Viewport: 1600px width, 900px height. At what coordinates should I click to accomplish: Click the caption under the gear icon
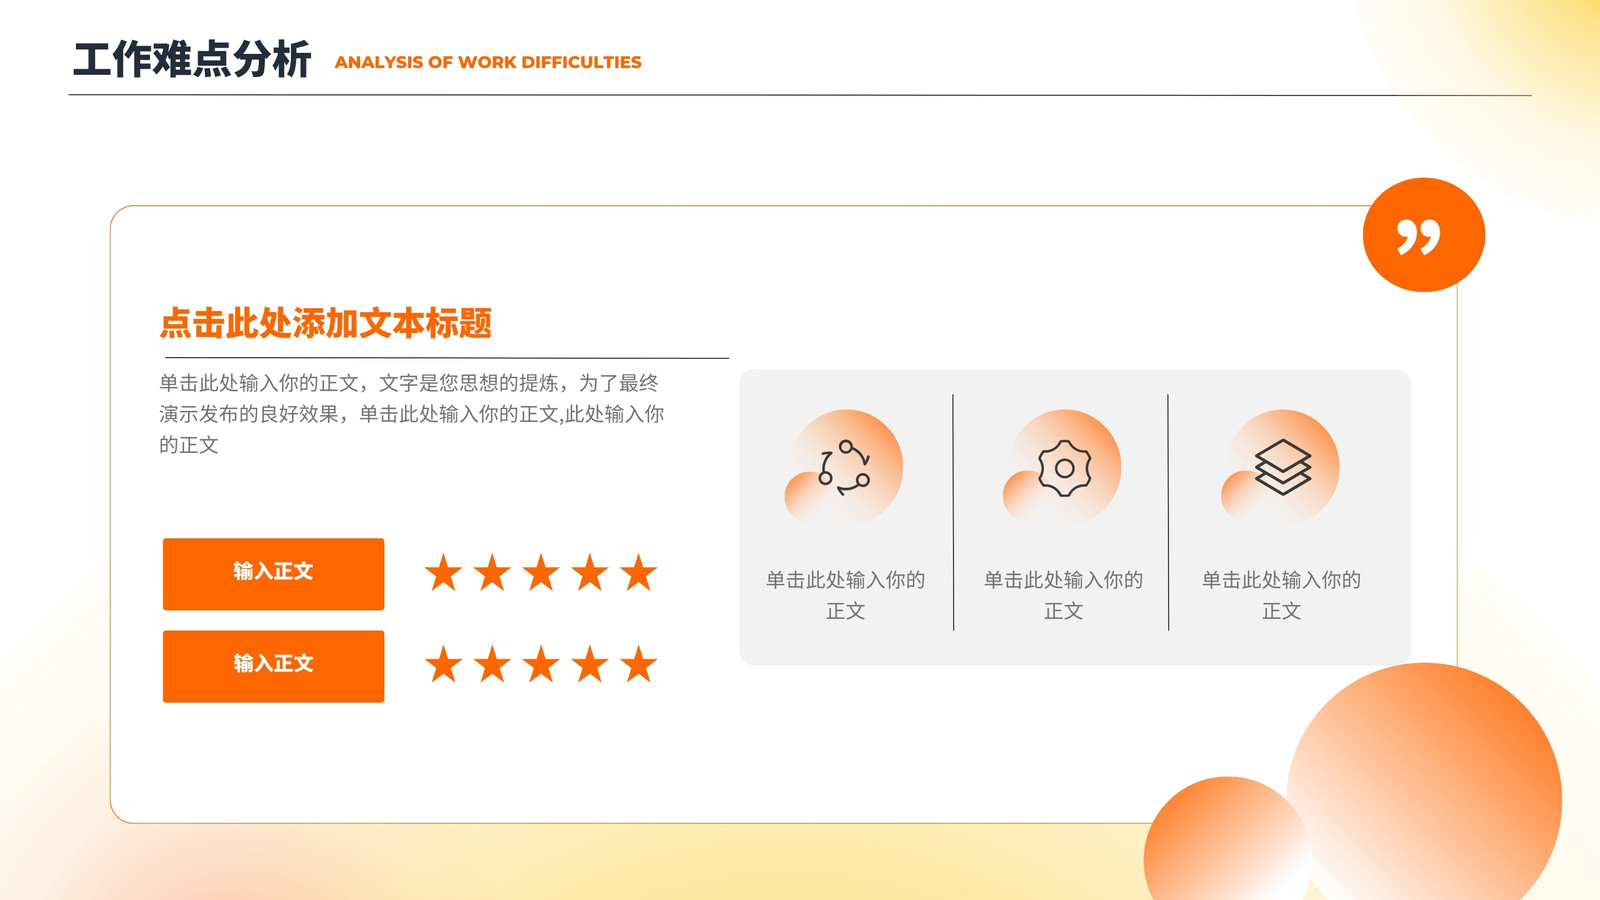point(1063,595)
